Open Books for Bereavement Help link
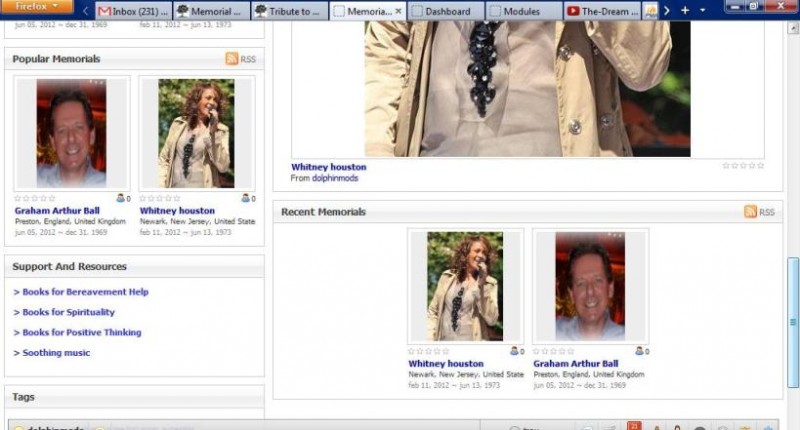This screenshot has height=430, width=800. pos(85,292)
